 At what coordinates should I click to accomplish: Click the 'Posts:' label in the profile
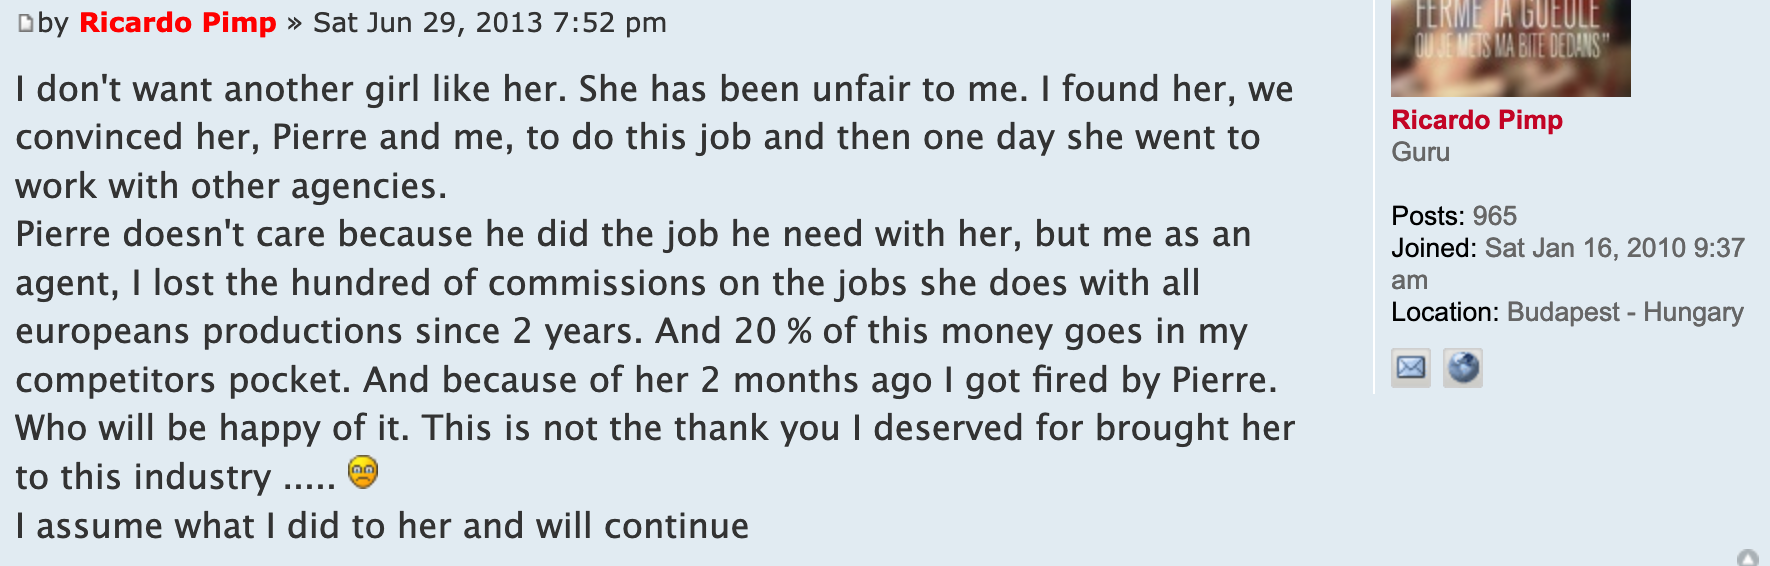point(1427,216)
